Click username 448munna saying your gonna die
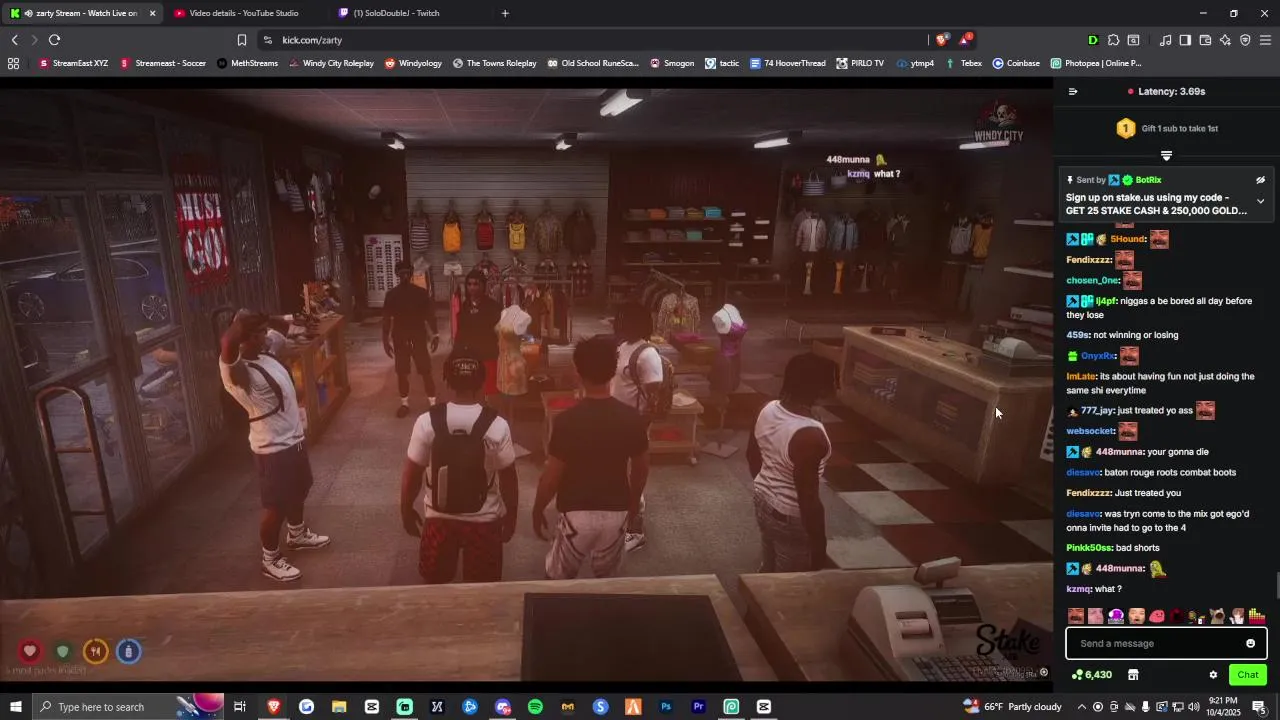This screenshot has width=1280, height=720. [x=1120, y=452]
